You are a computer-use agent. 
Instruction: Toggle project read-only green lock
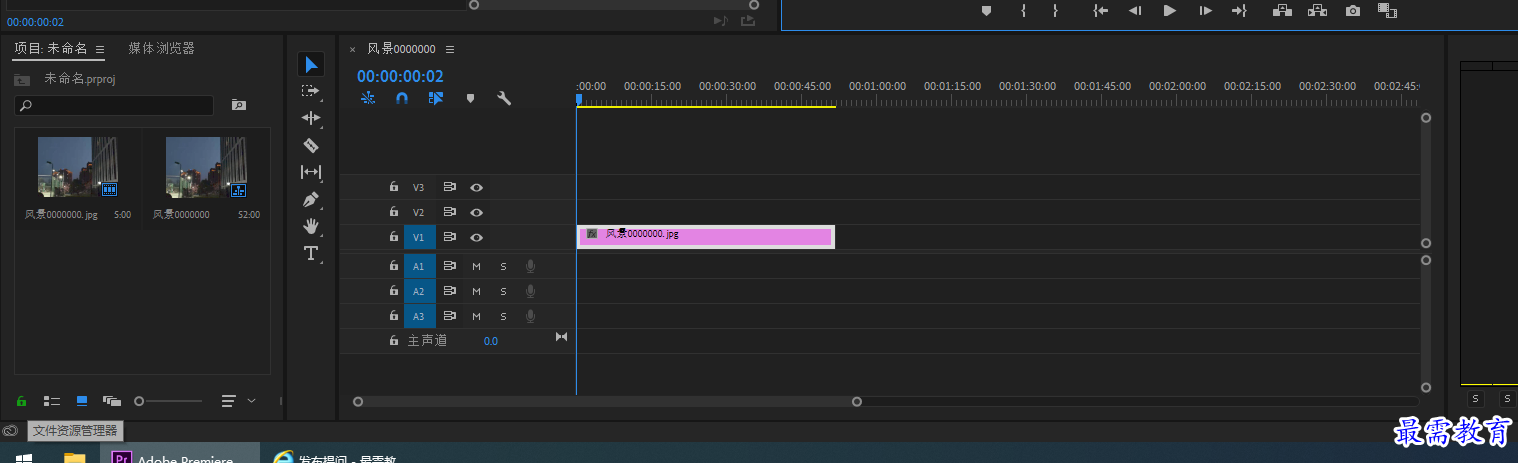point(20,400)
